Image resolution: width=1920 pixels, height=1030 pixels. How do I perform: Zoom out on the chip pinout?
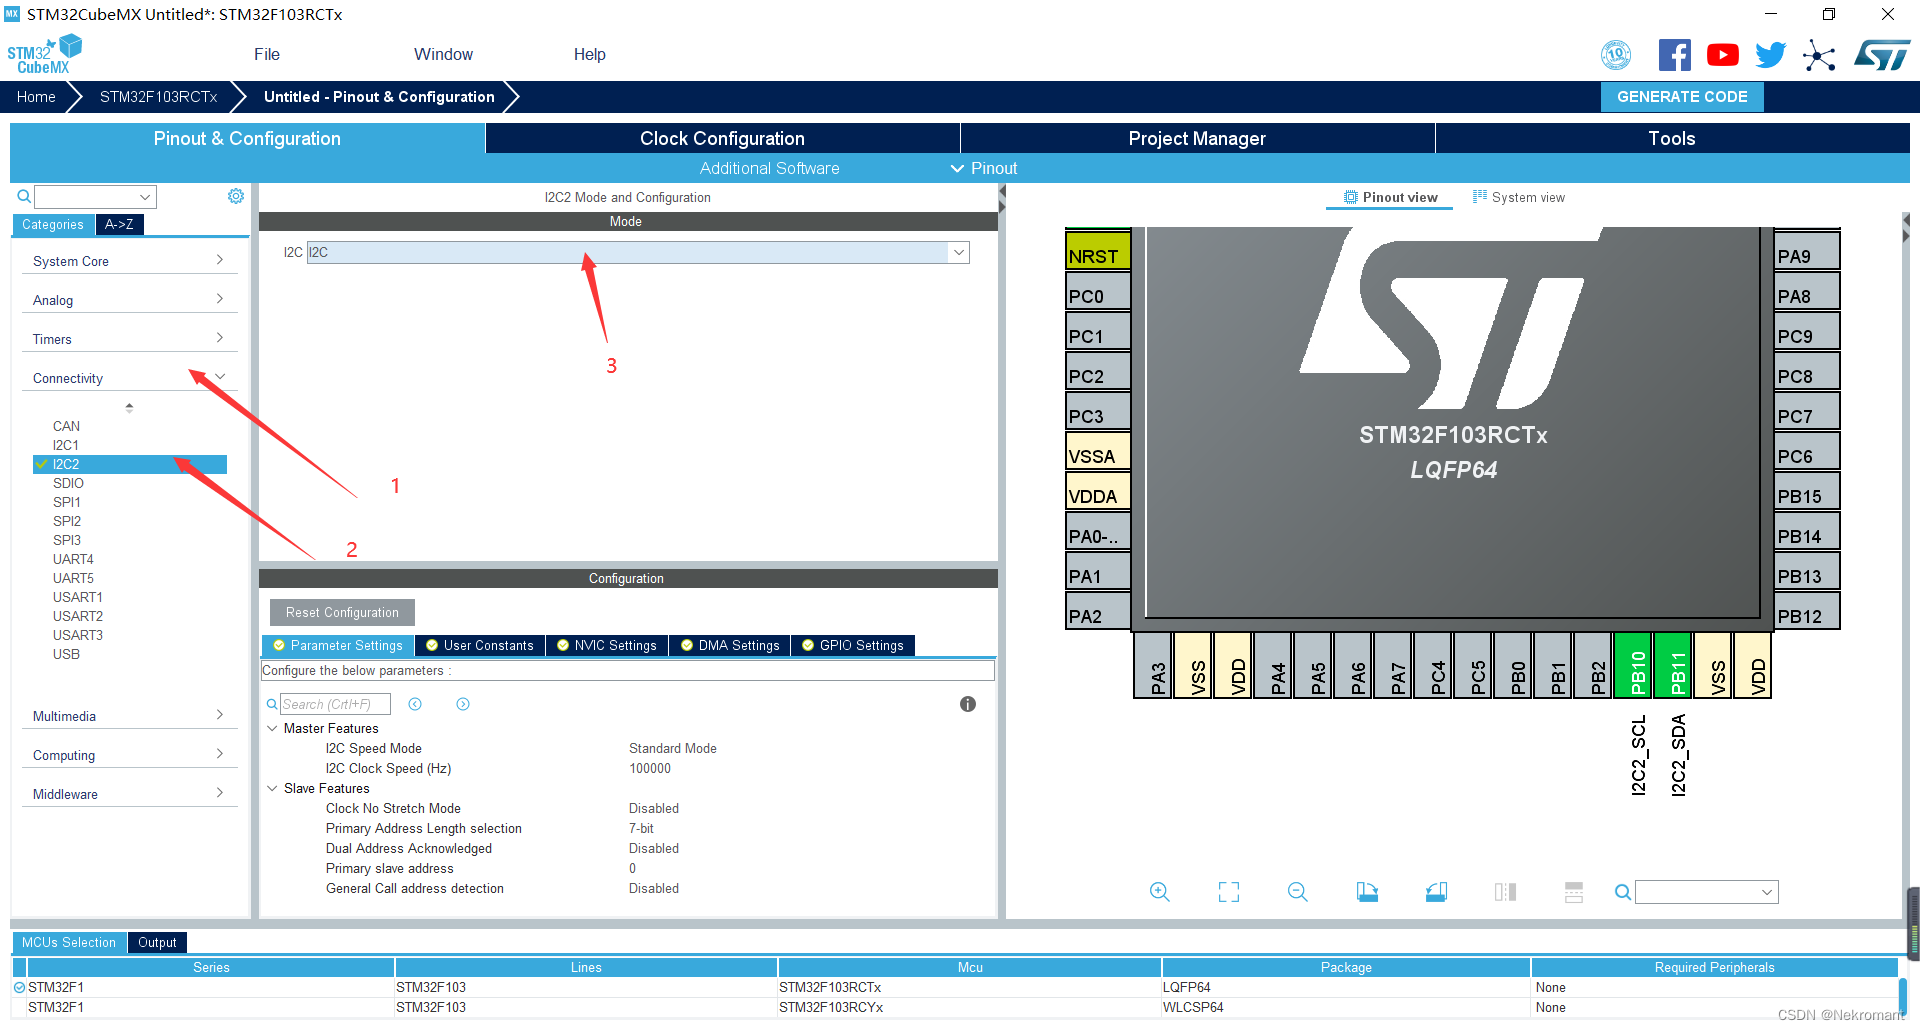click(1298, 892)
